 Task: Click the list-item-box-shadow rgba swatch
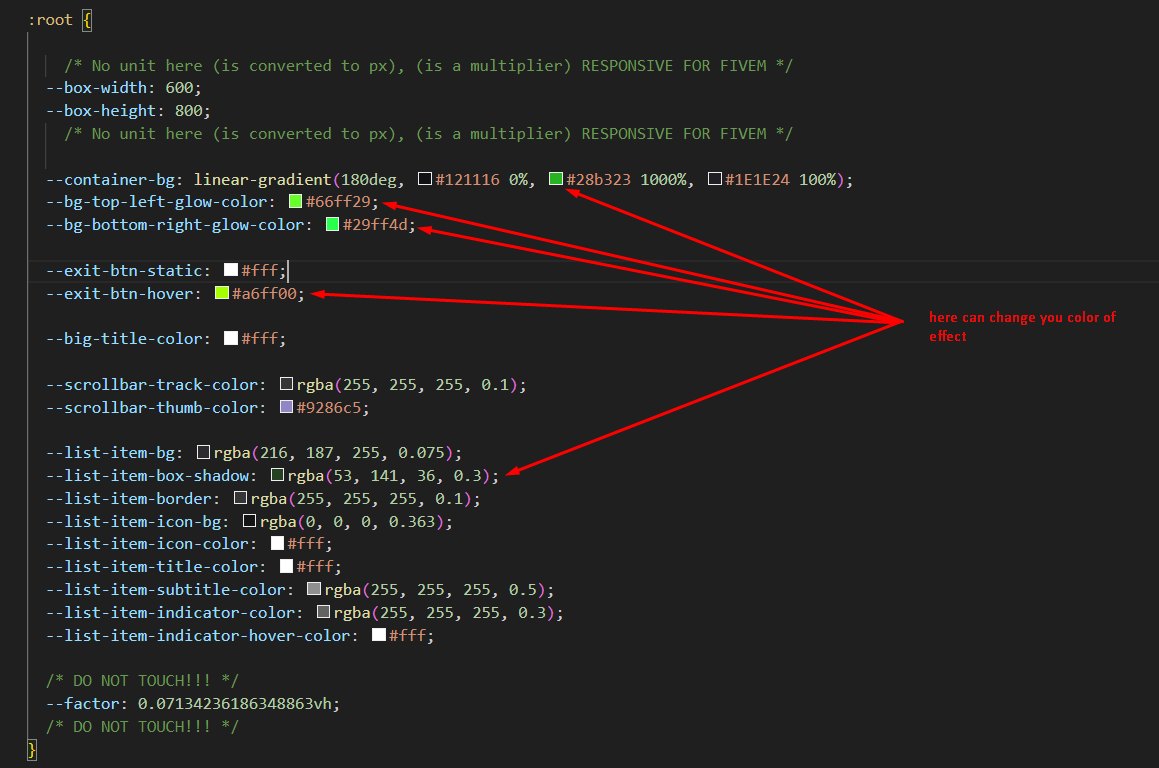[277, 475]
